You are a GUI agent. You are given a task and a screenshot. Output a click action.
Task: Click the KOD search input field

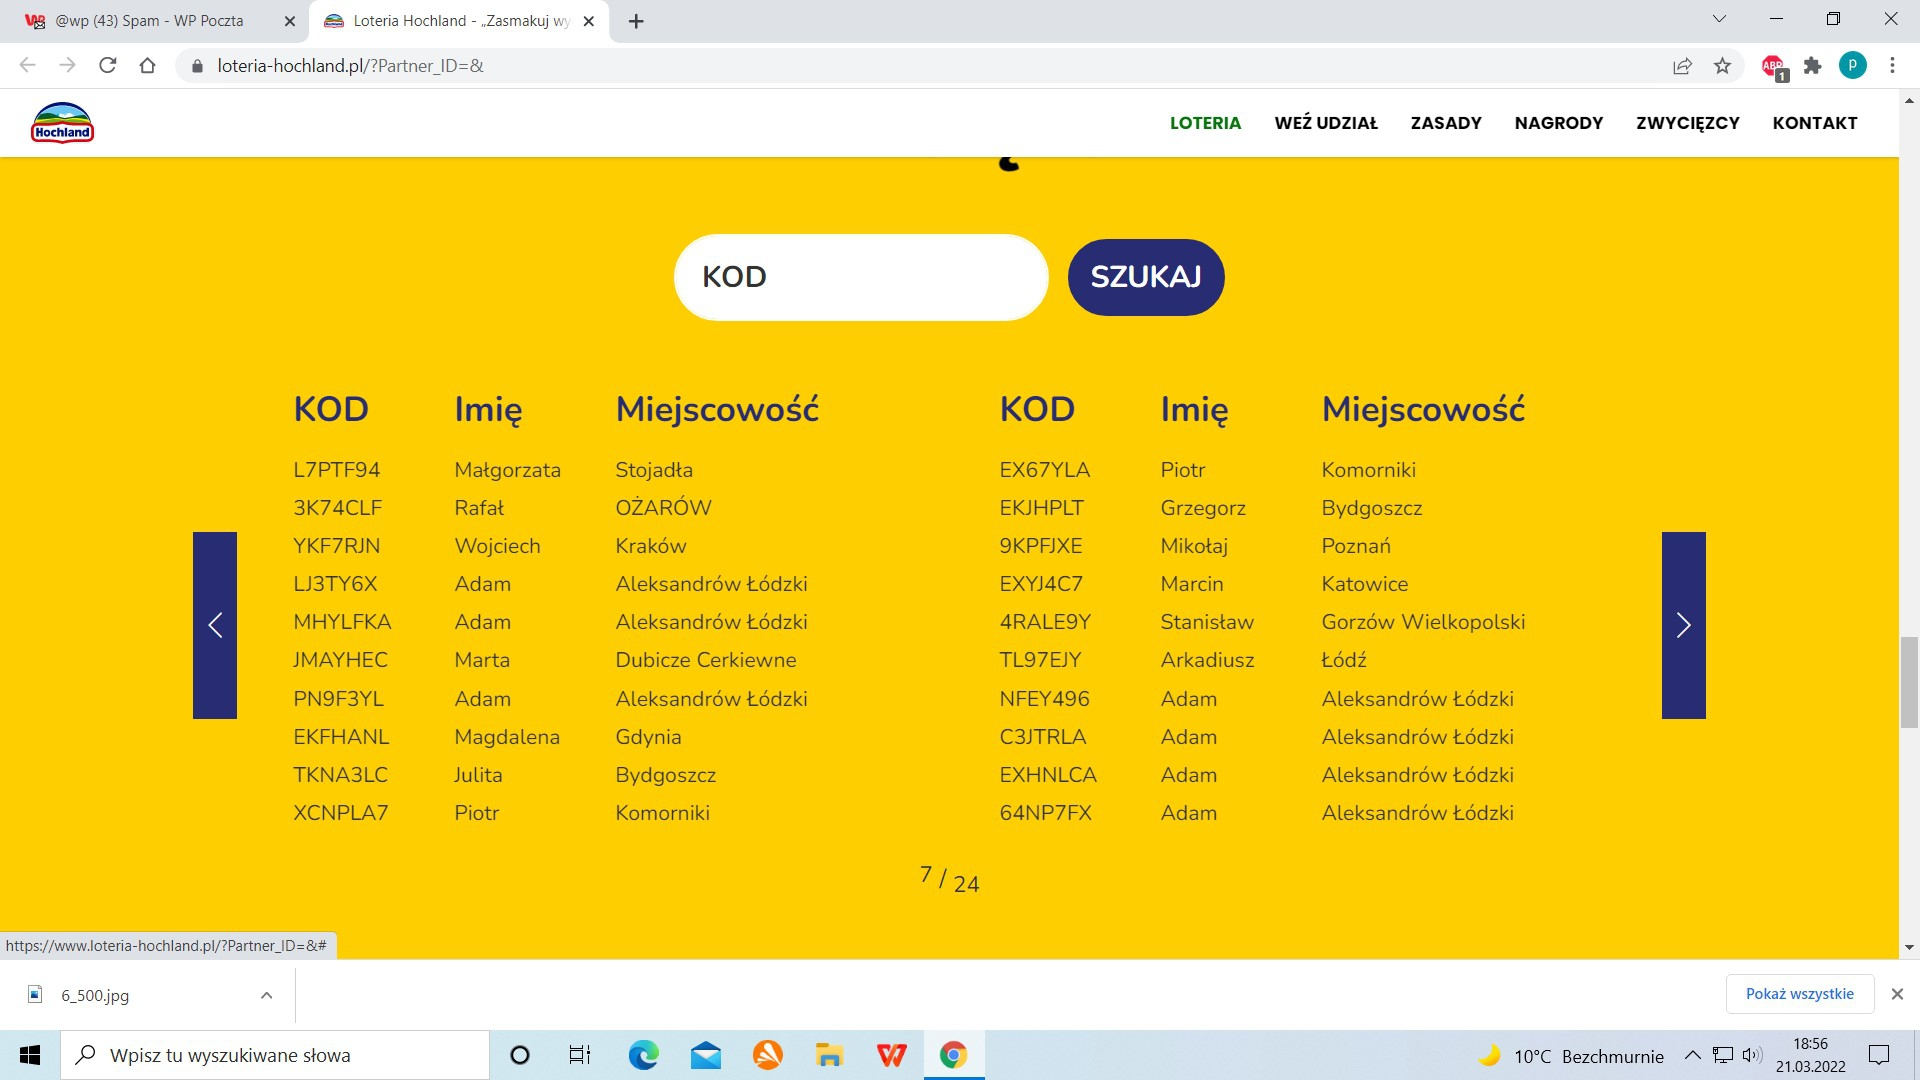[x=860, y=277]
